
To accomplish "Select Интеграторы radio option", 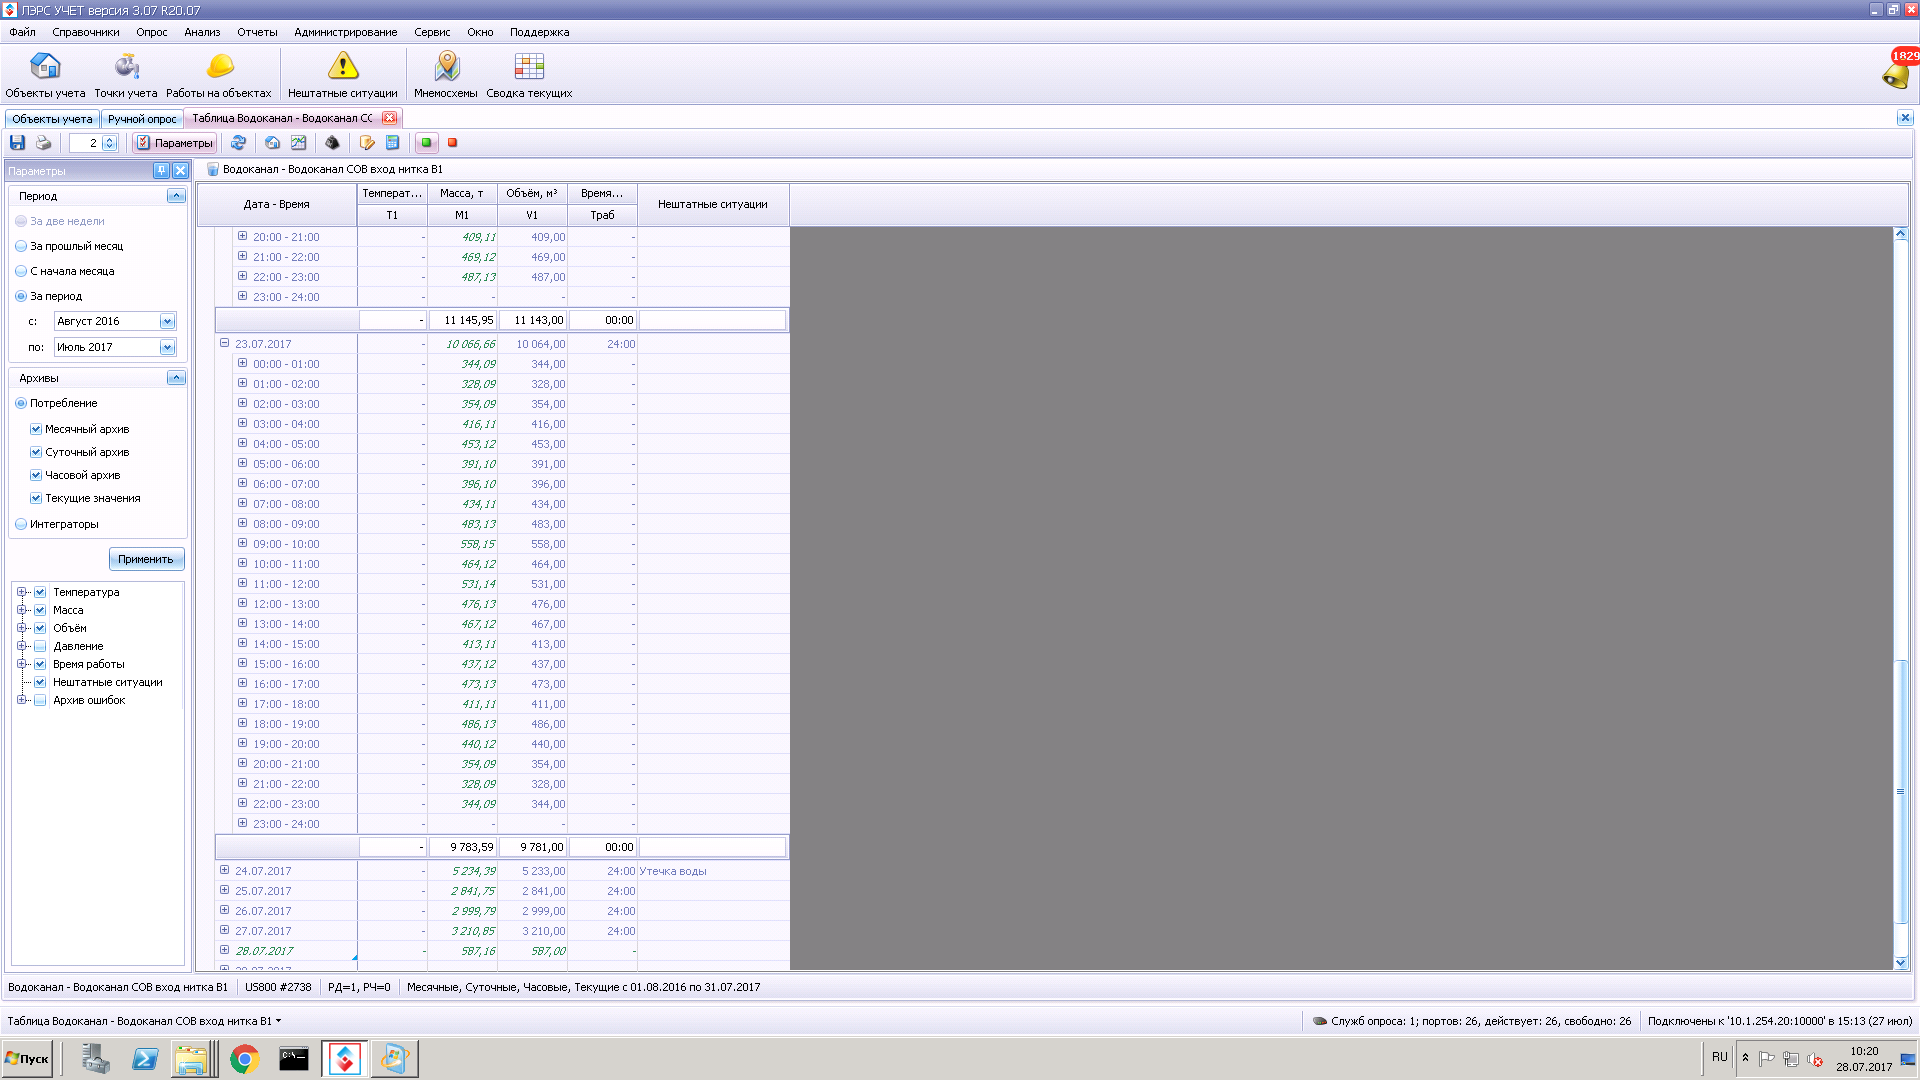I will [21, 524].
